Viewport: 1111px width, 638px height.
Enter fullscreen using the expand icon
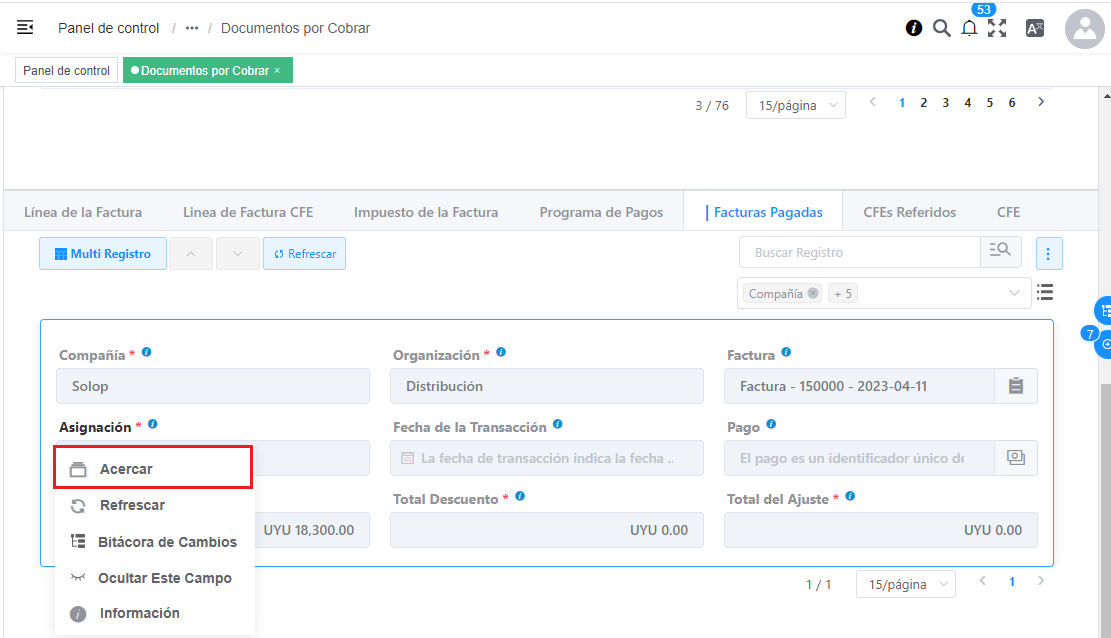(997, 28)
